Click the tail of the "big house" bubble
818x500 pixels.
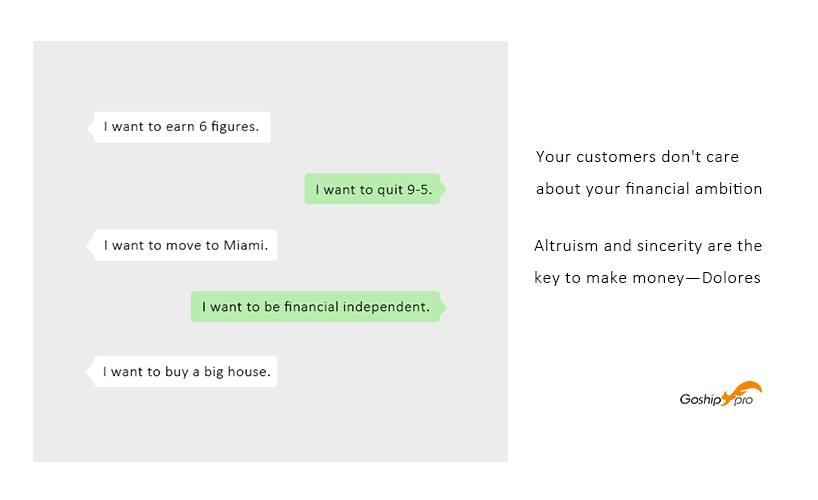(91, 372)
